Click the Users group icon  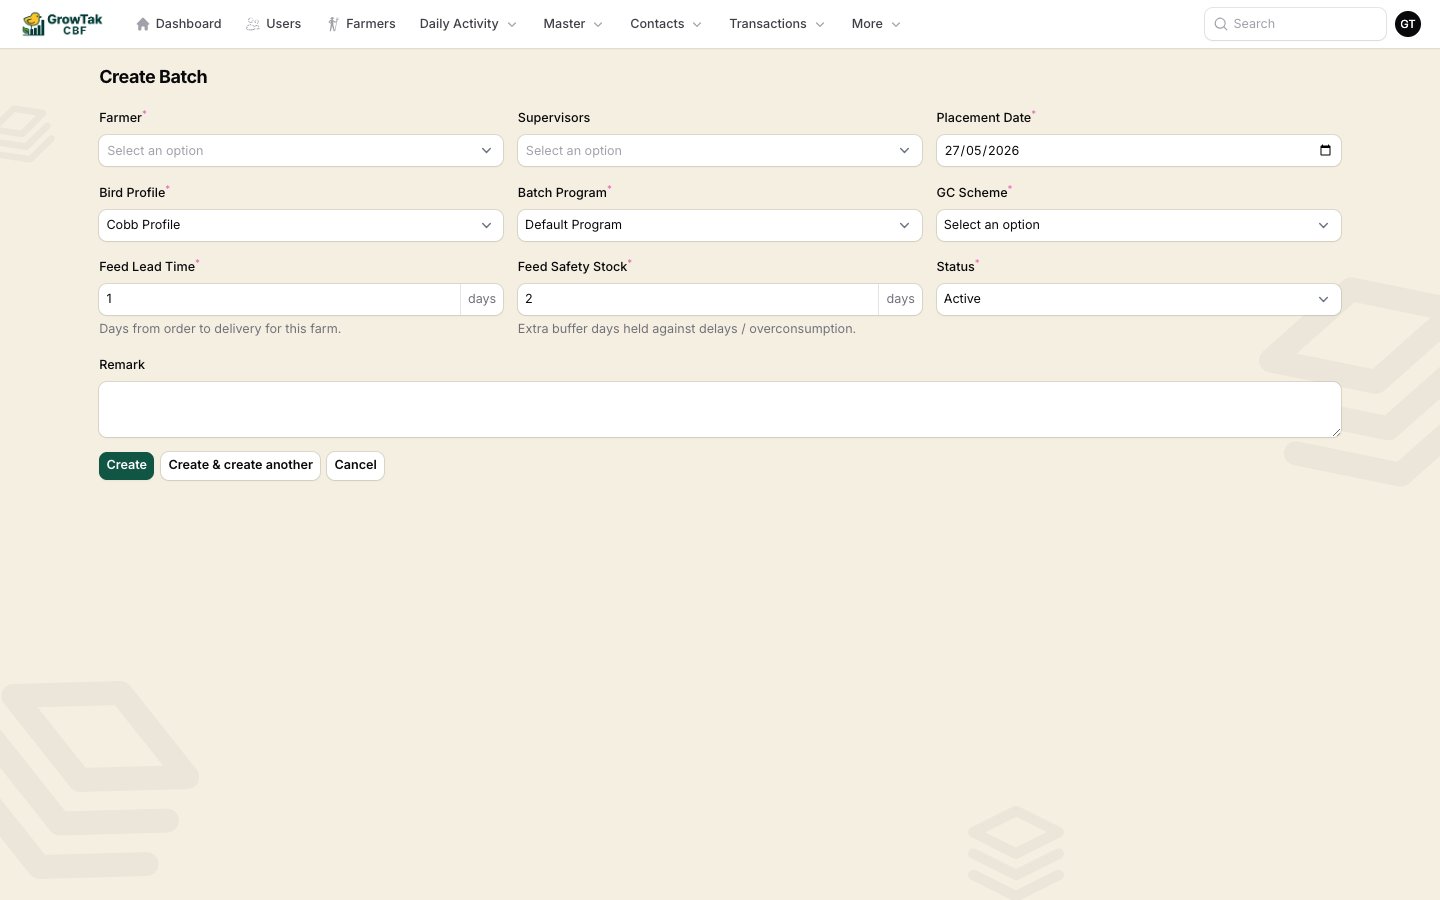coord(253,24)
